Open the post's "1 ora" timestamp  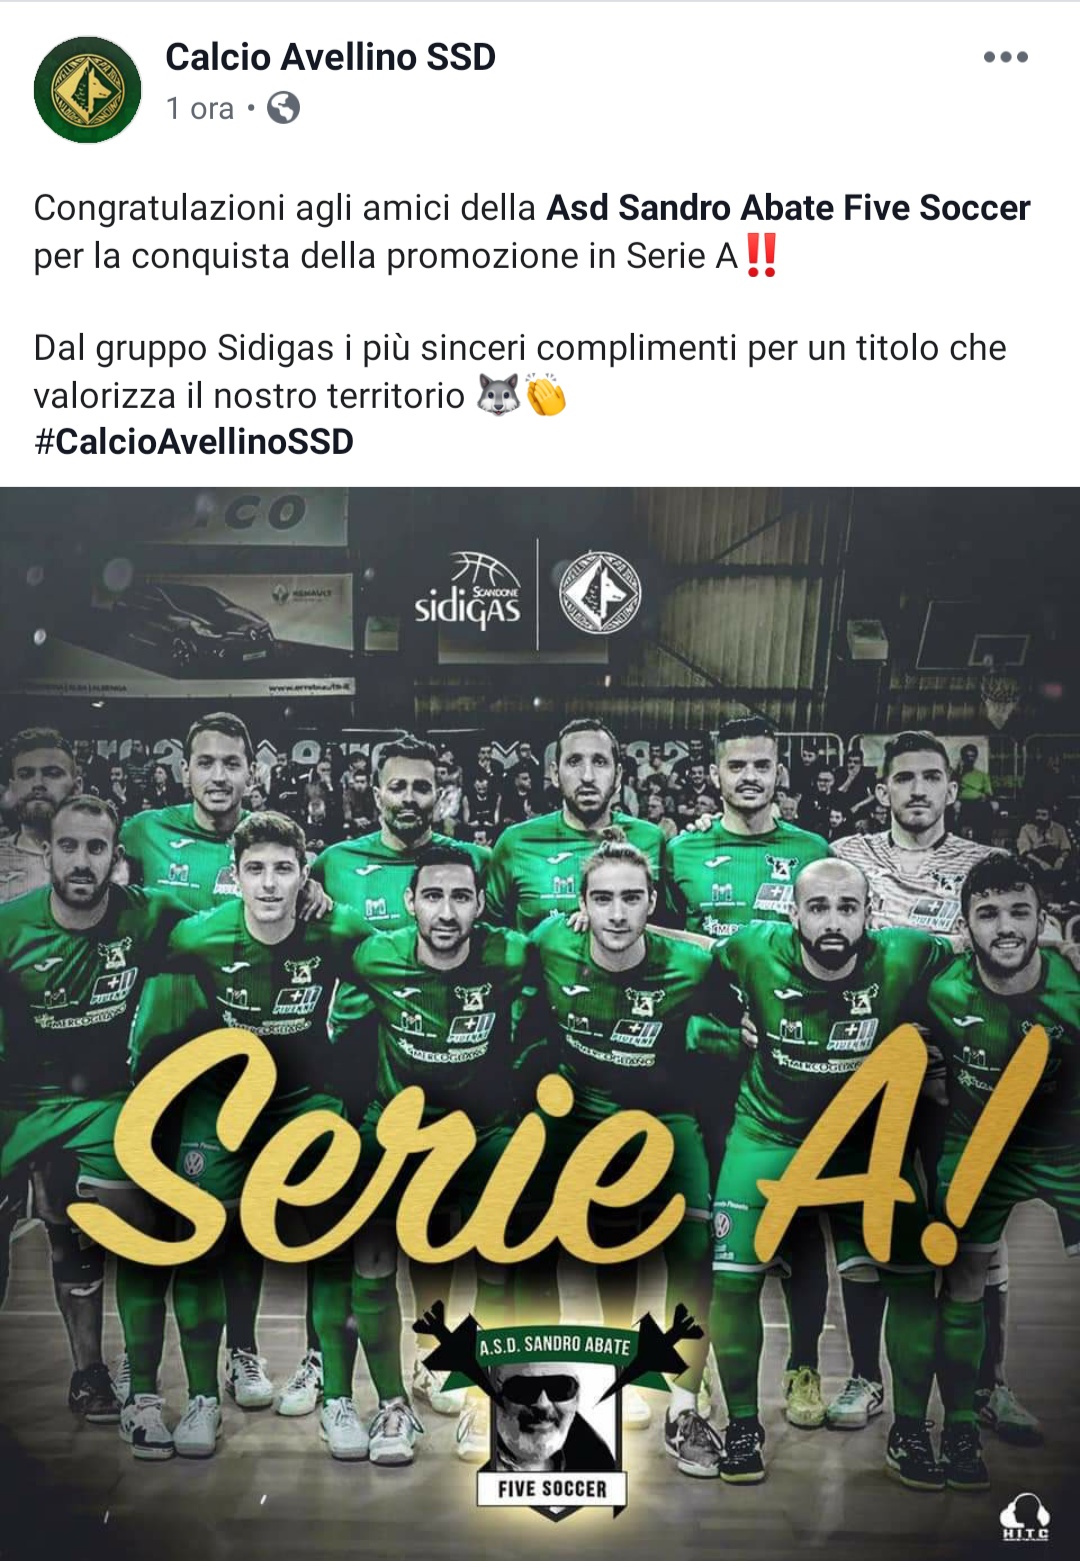point(200,108)
